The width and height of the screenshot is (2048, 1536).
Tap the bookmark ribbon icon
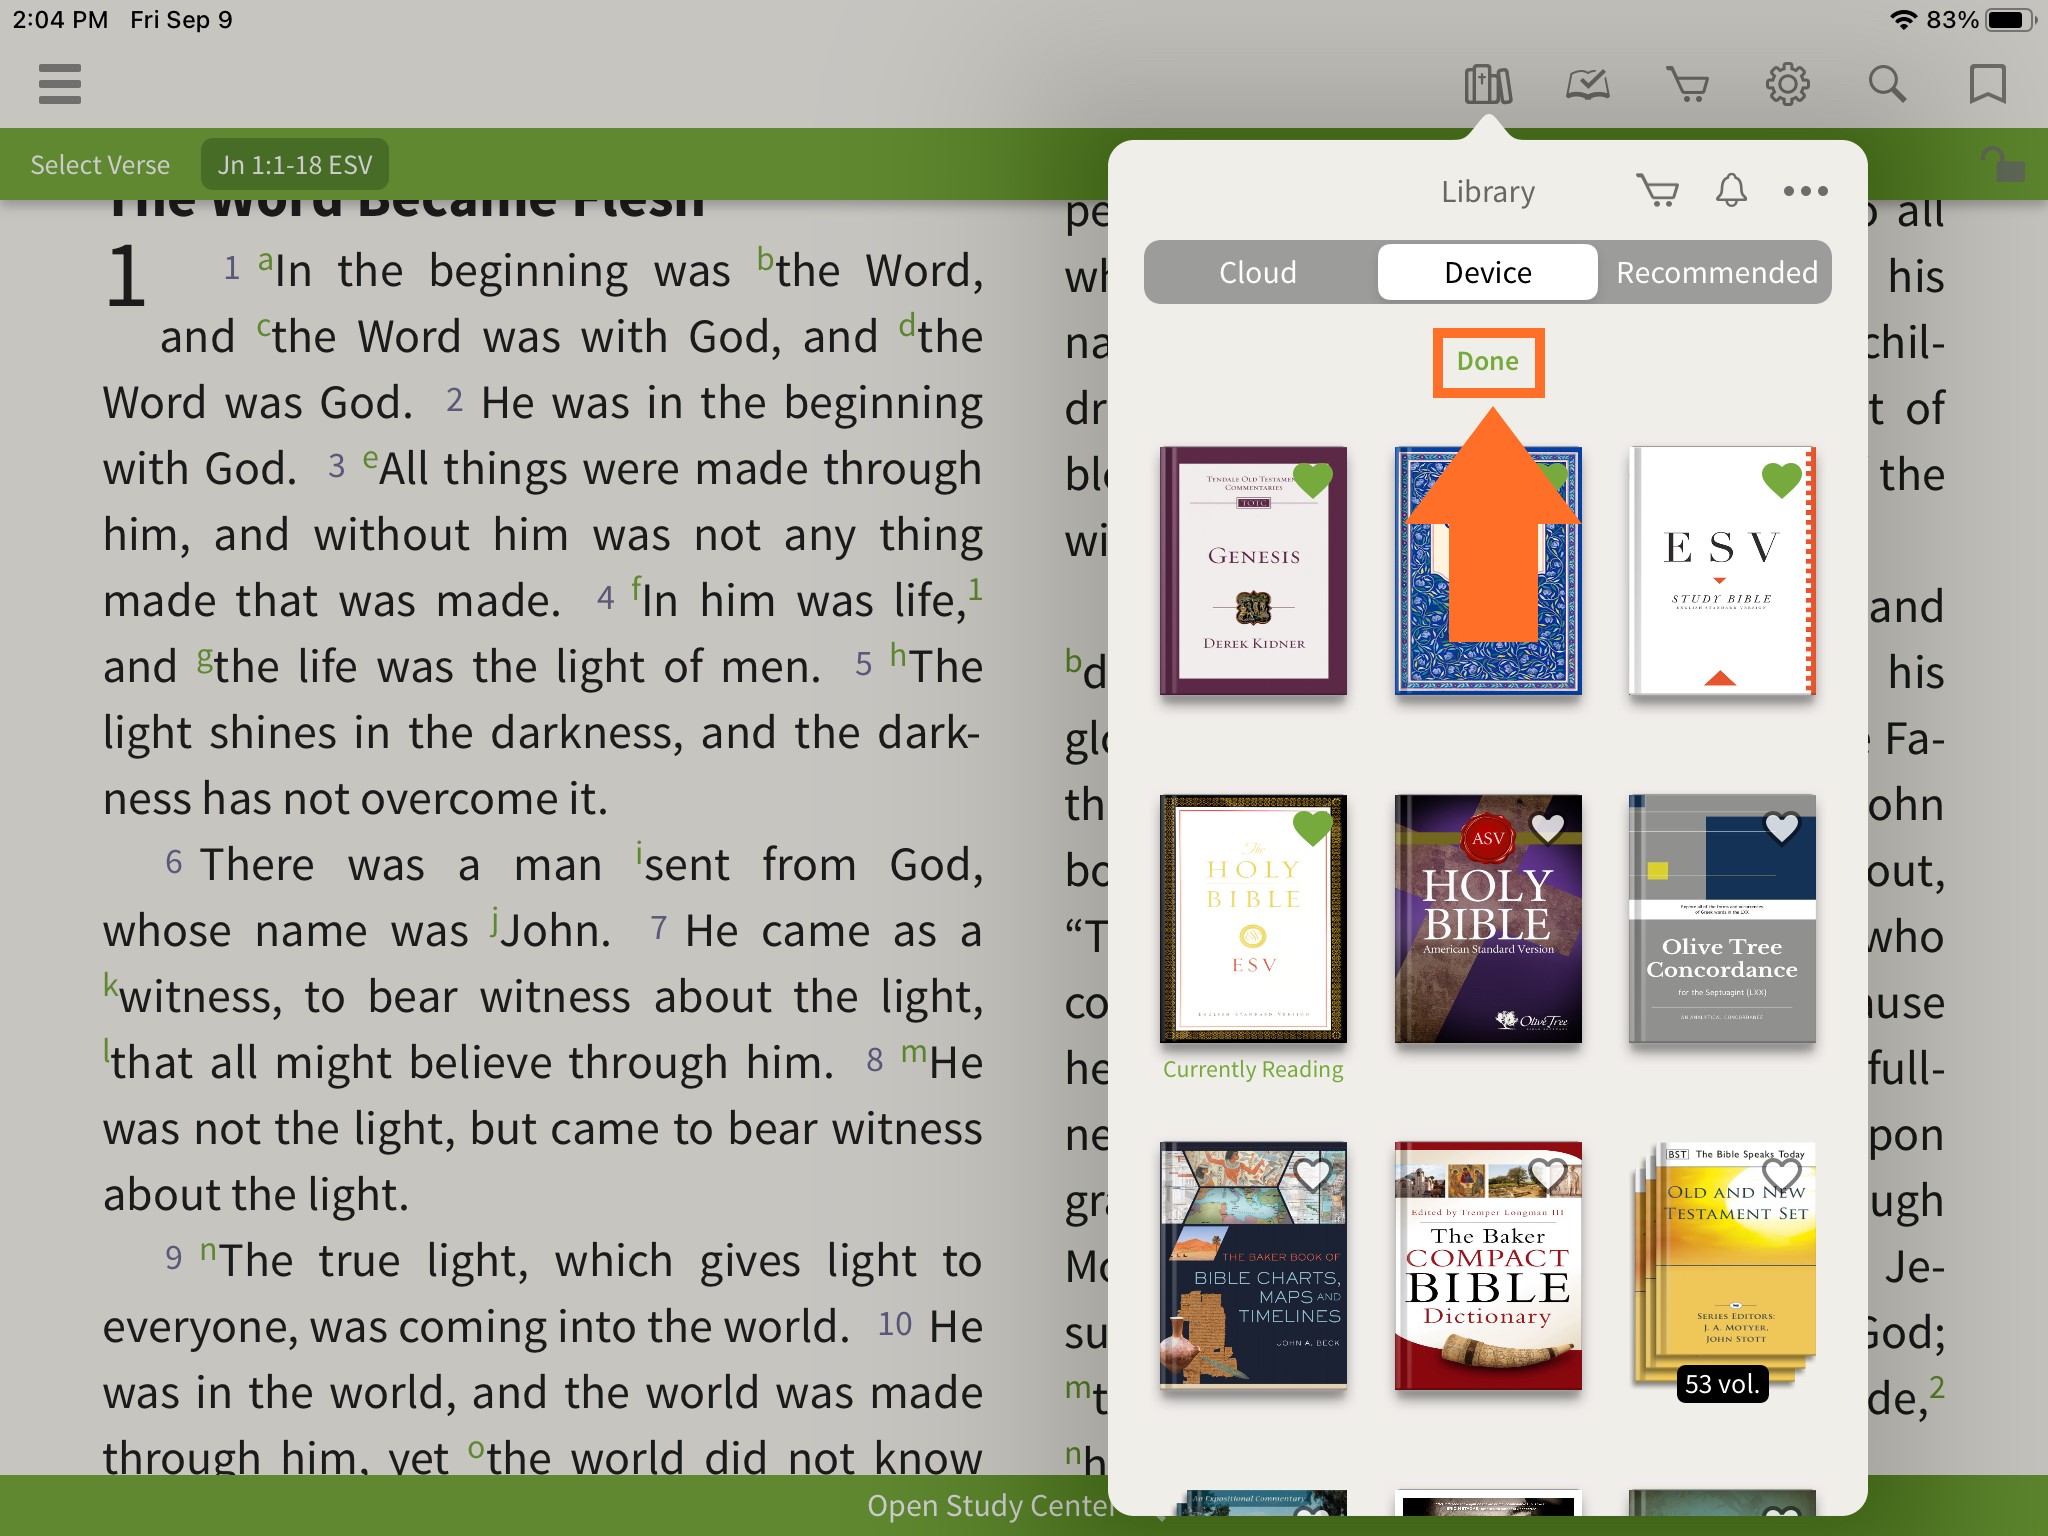pos(1987,84)
